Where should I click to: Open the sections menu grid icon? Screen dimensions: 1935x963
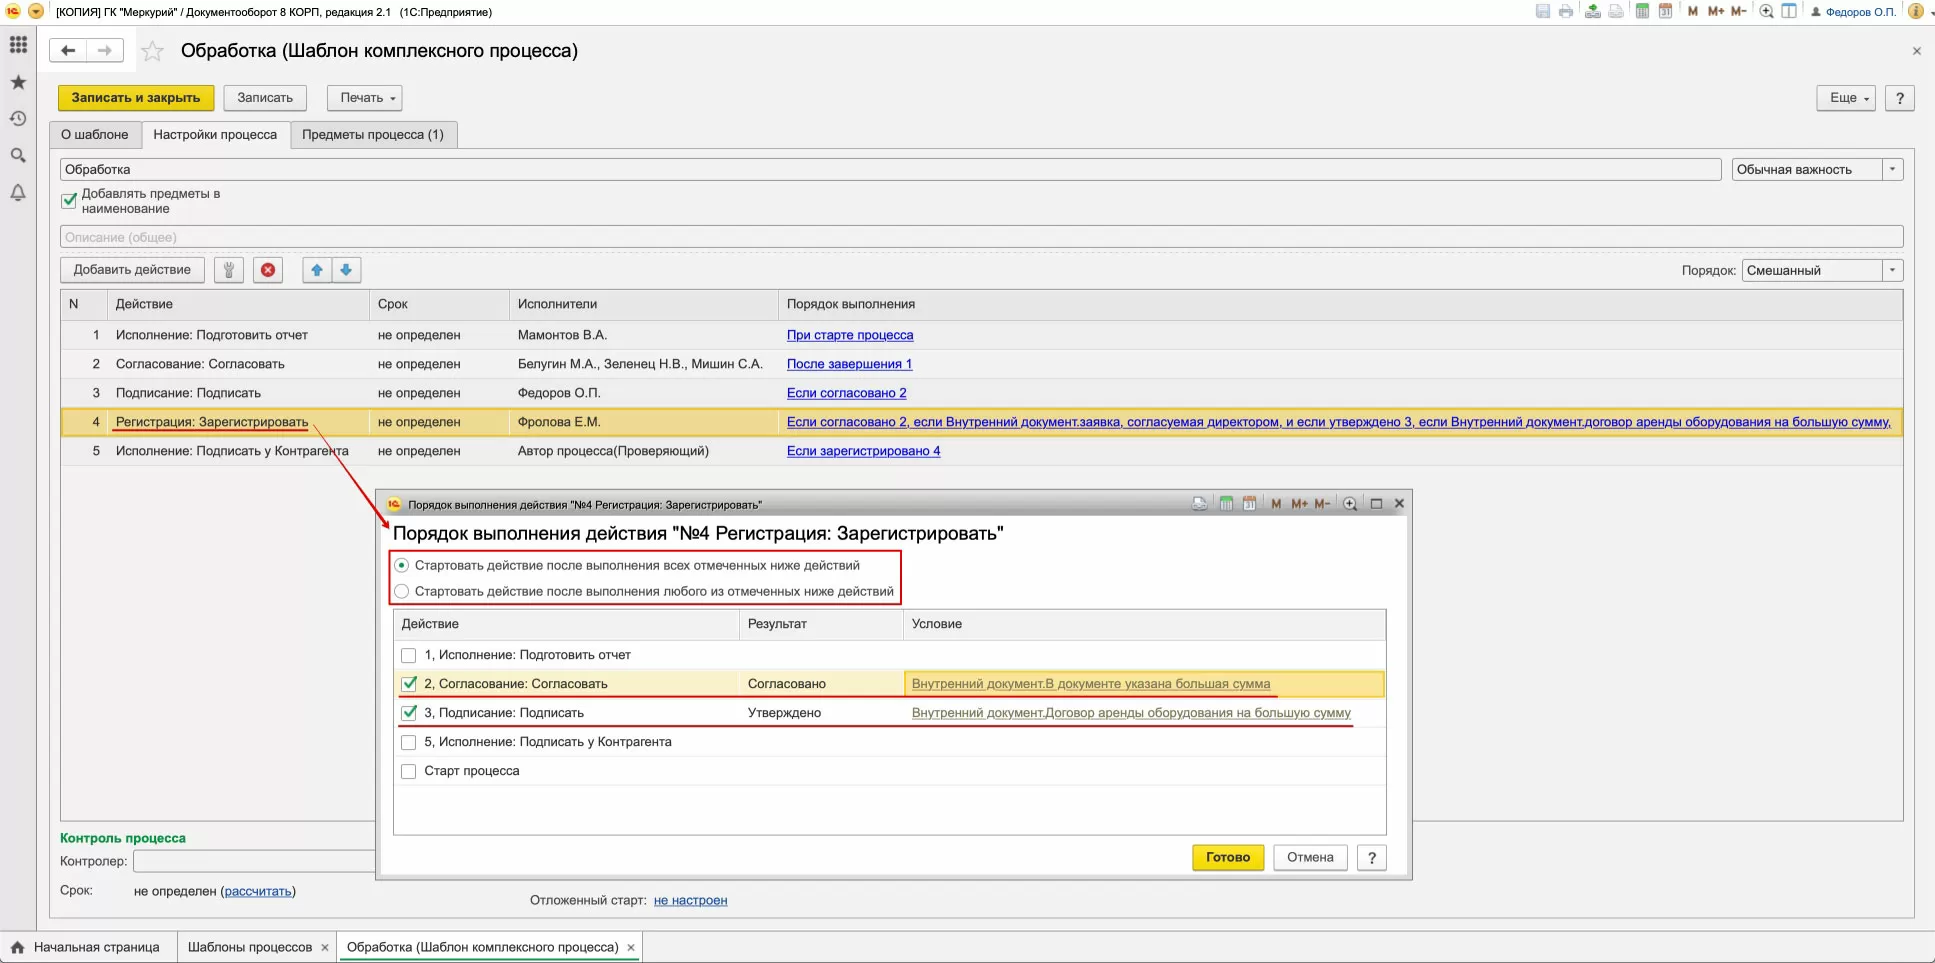click(x=18, y=45)
